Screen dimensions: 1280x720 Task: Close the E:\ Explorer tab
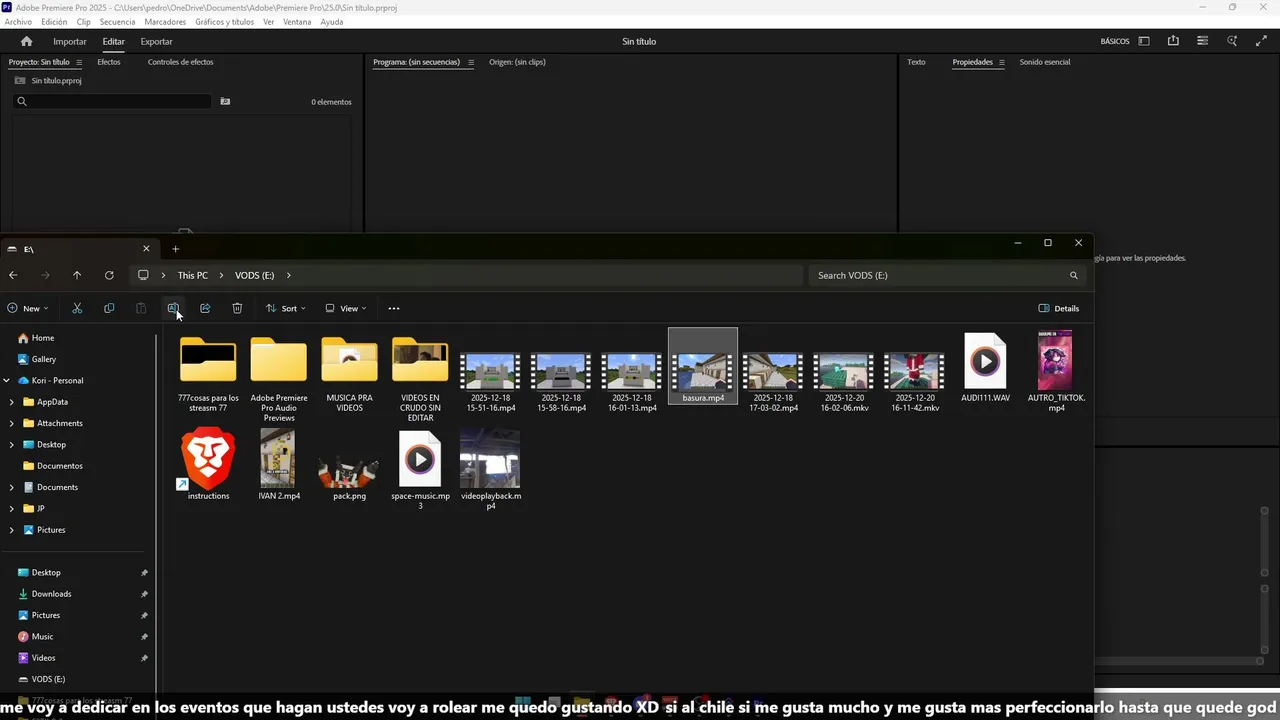tap(146, 249)
